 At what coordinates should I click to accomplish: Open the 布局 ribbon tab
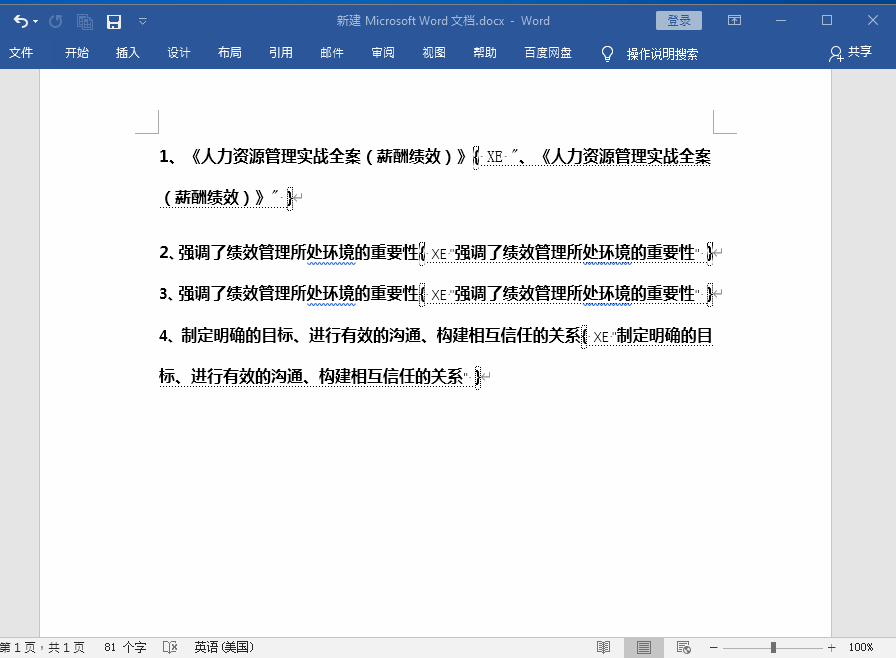point(230,53)
